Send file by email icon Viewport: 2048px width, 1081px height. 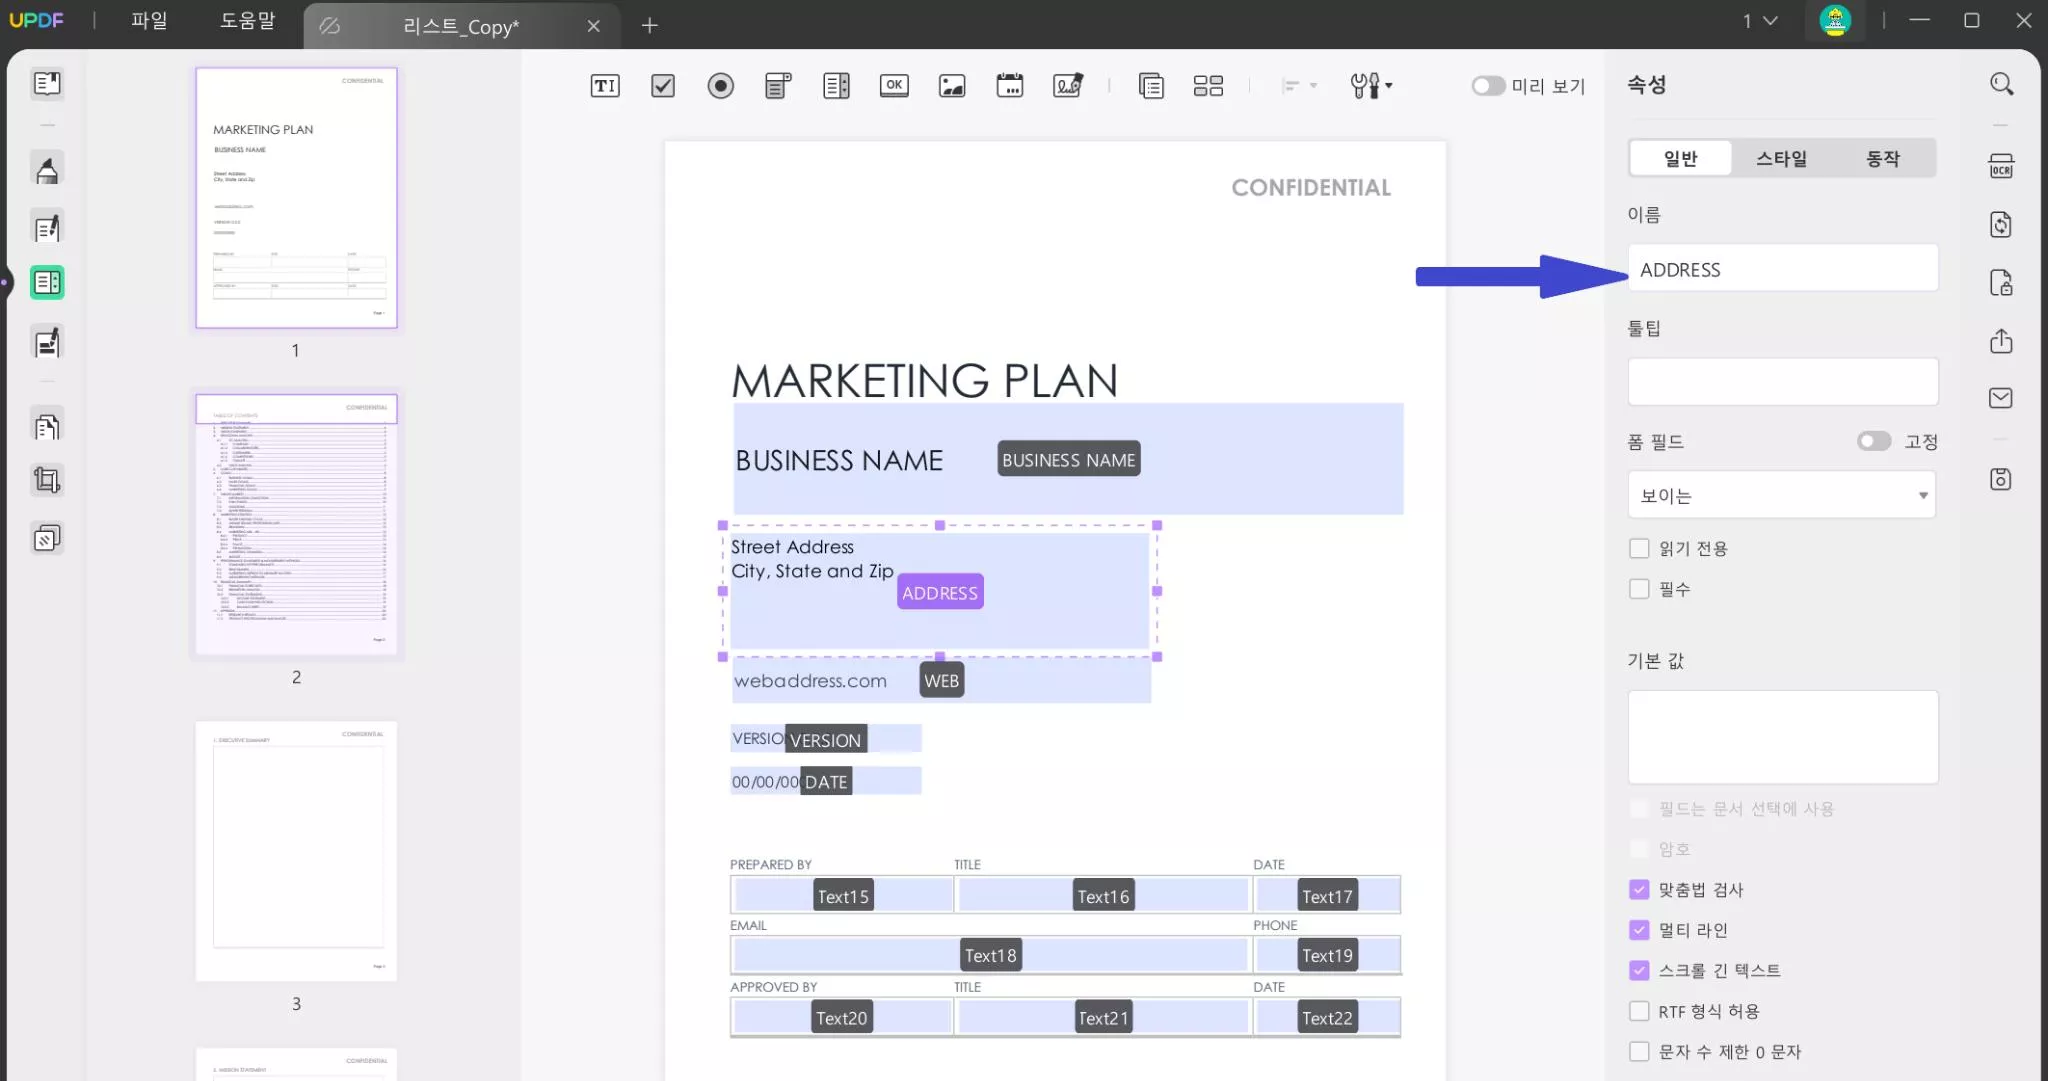[2001, 398]
